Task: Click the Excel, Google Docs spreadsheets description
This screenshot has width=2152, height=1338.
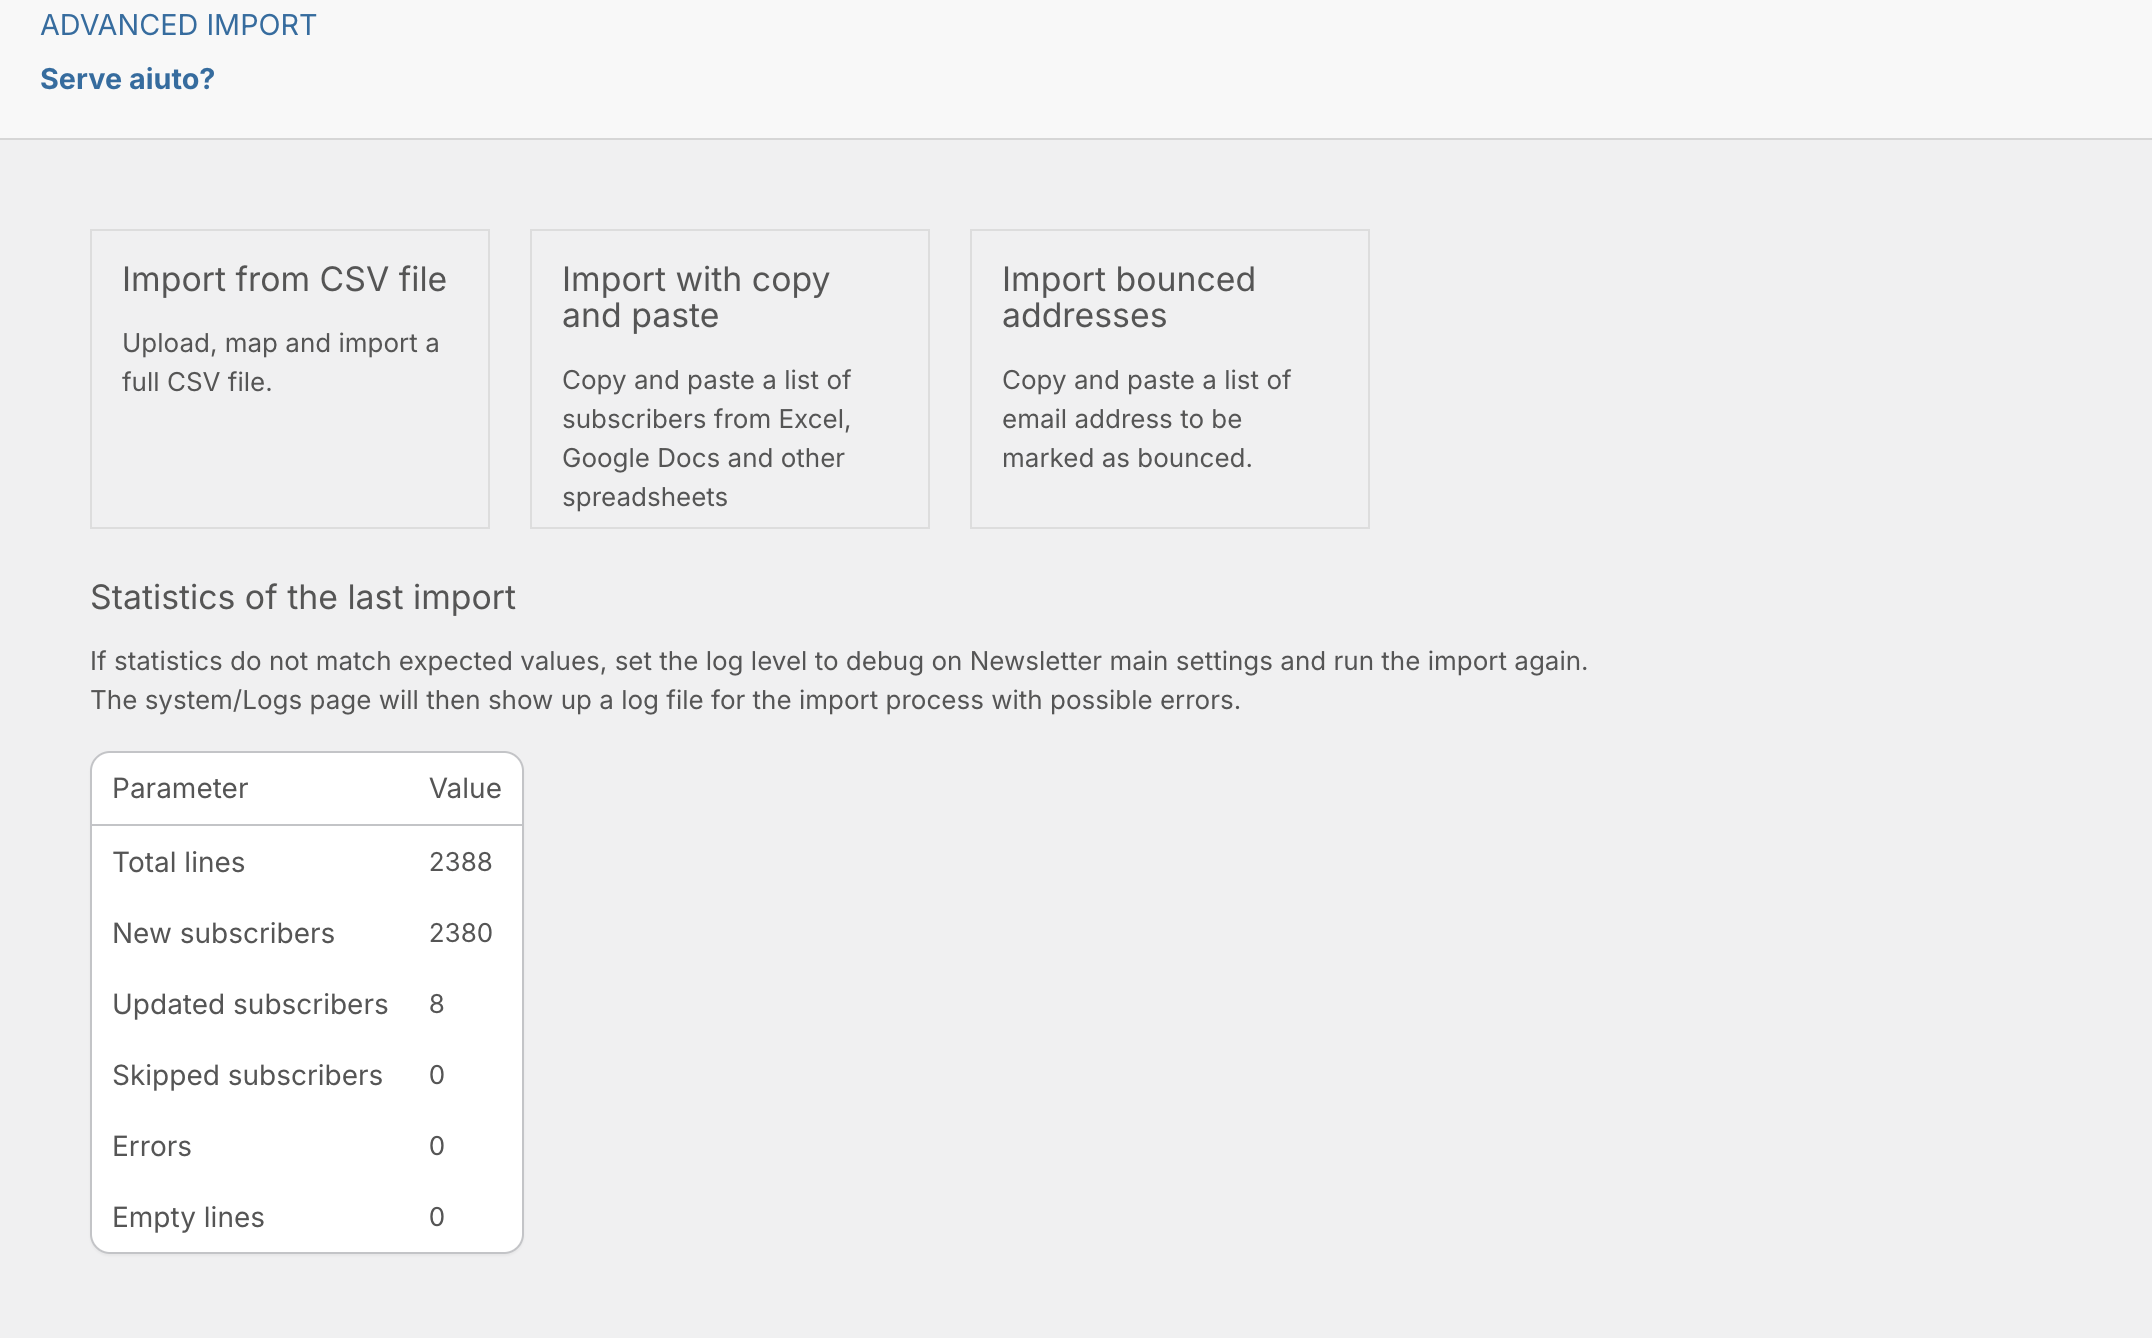Action: (707, 438)
